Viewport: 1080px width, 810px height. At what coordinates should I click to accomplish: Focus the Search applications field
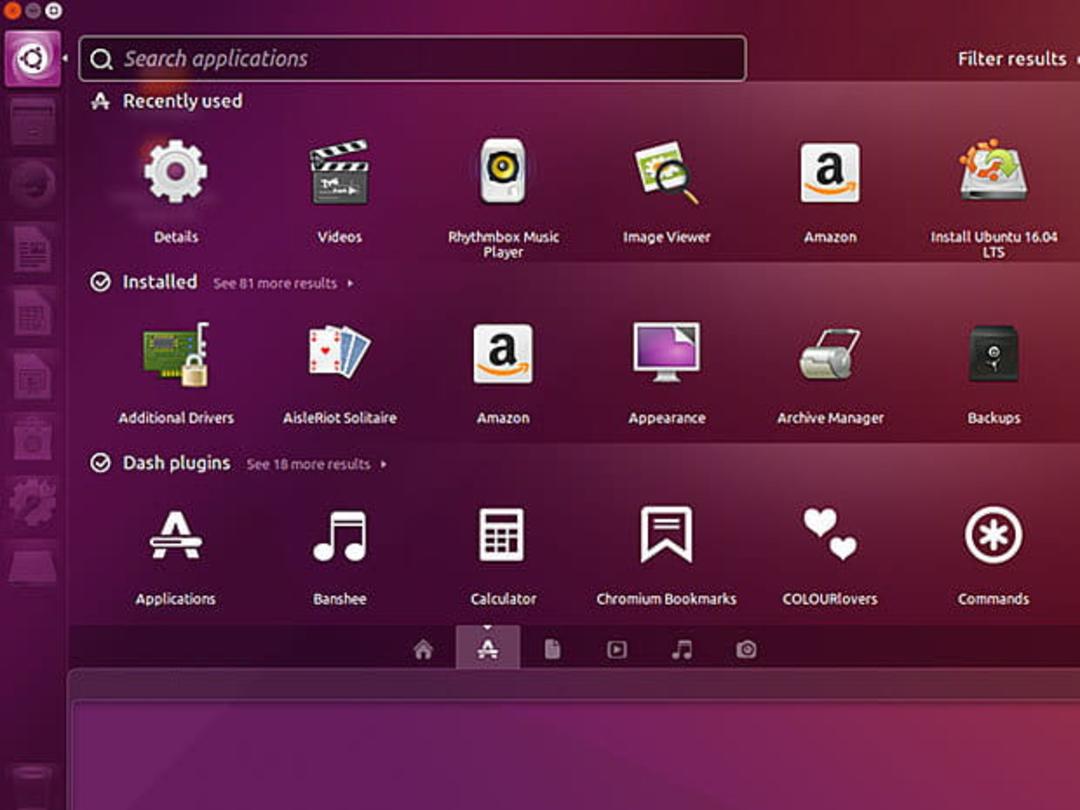point(413,59)
